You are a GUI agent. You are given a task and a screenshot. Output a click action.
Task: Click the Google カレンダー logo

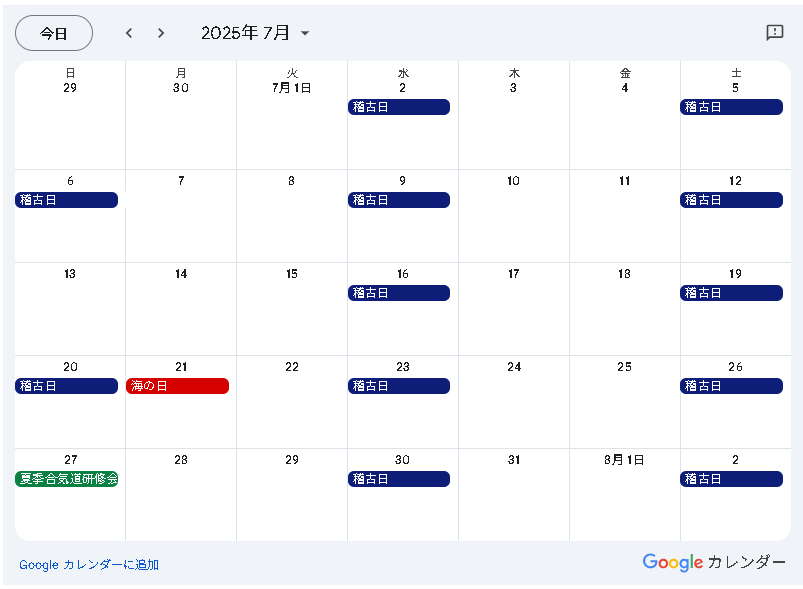[x=714, y=562]
